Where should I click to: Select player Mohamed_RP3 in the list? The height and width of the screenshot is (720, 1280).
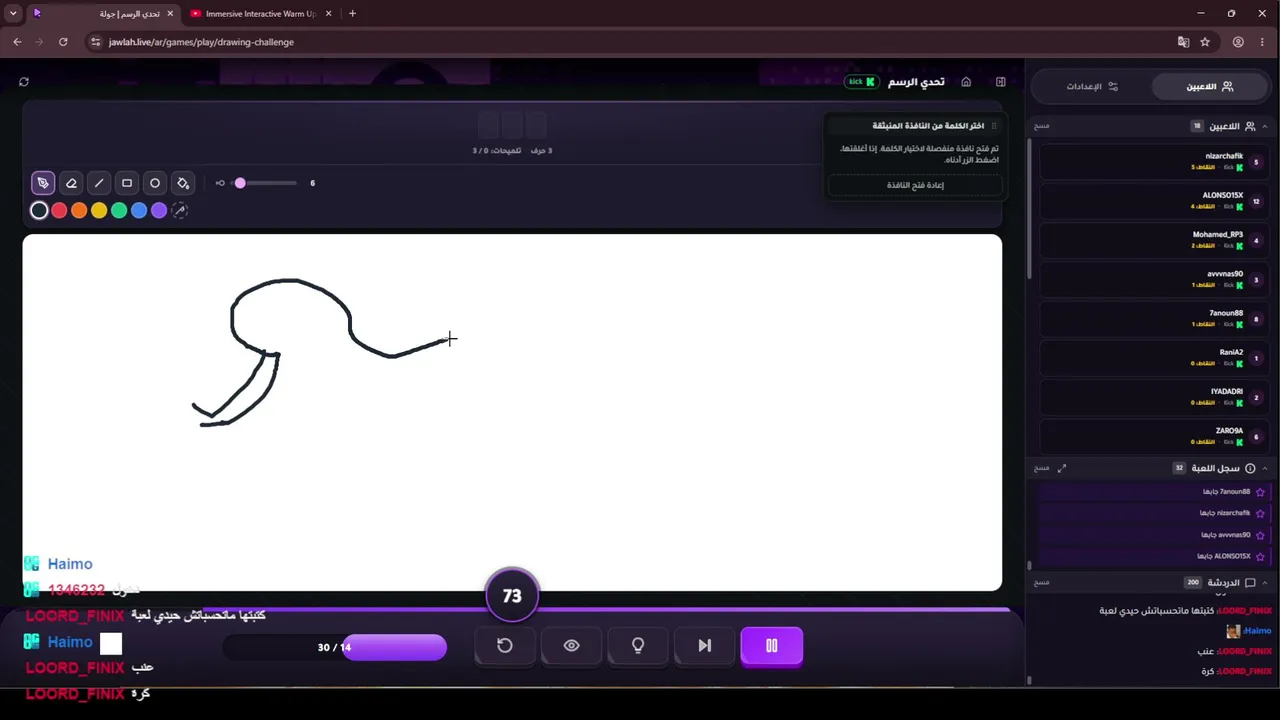pos(1154,240)
